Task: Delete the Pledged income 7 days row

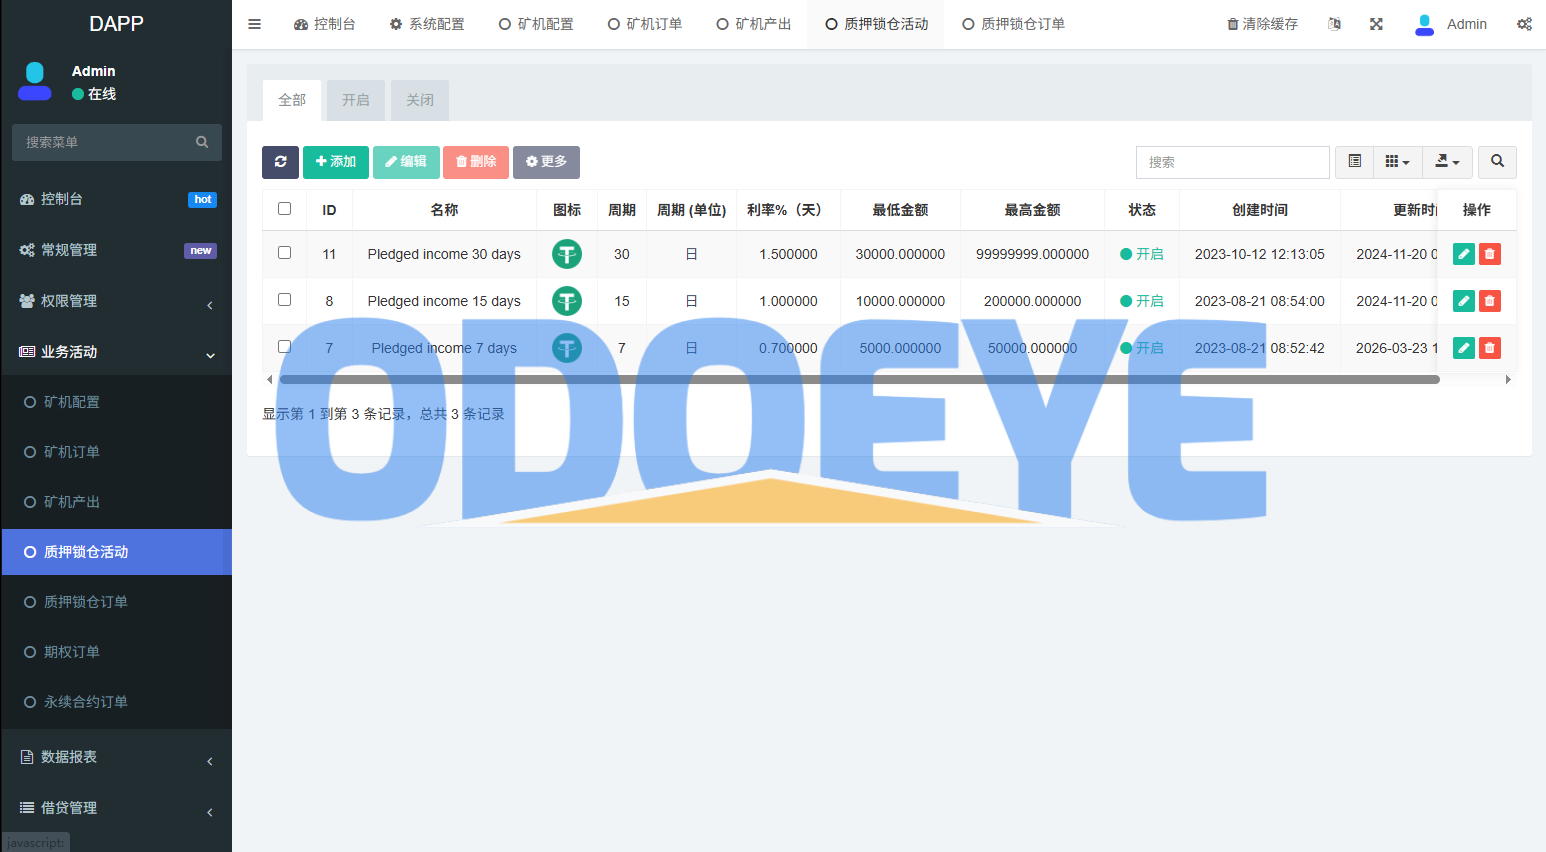Action: point(1490,348)
